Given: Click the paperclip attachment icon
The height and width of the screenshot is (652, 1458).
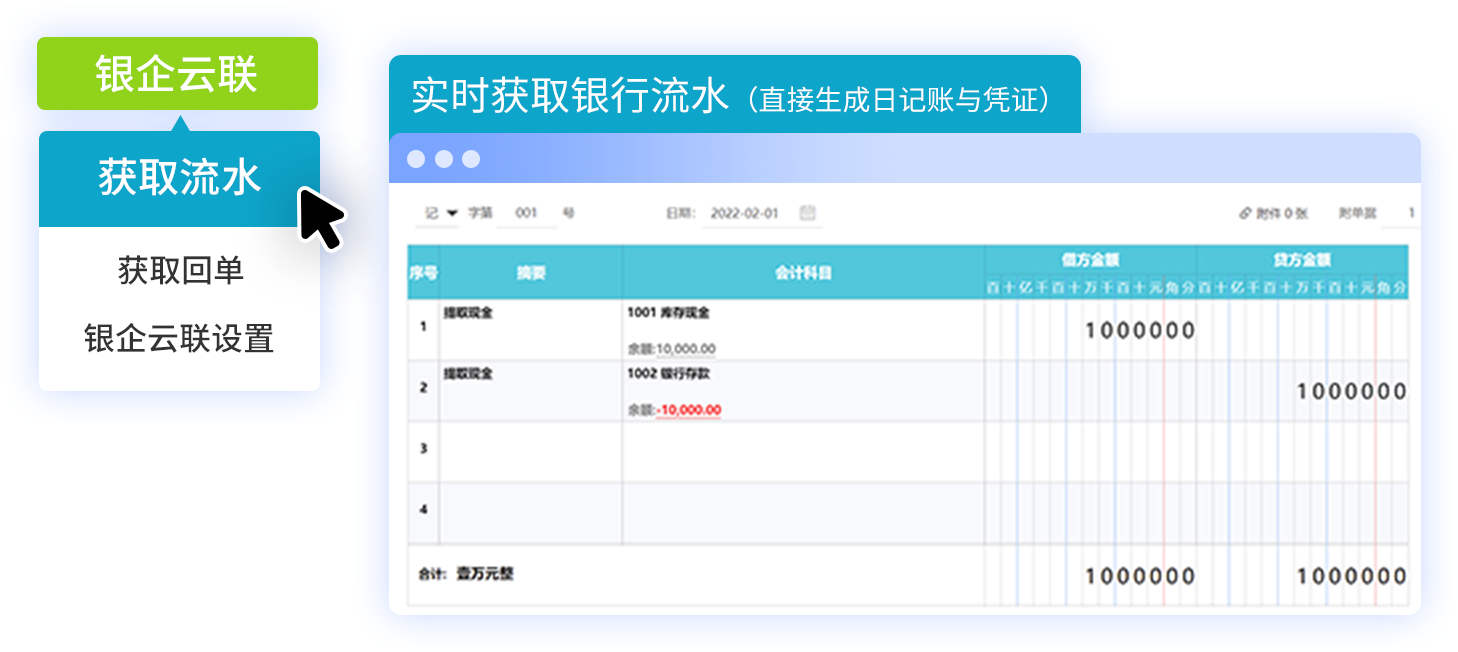Looking at the screenshot, I should pos(1245,213).
